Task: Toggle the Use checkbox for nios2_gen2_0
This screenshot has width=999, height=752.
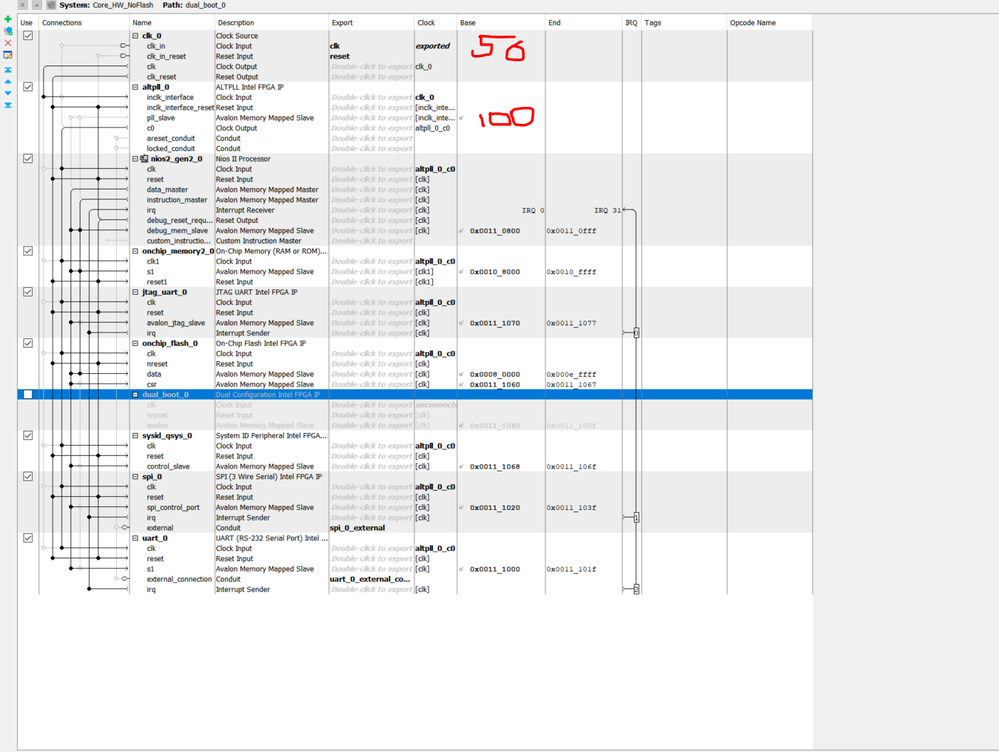Action: (x=28, y=159)
